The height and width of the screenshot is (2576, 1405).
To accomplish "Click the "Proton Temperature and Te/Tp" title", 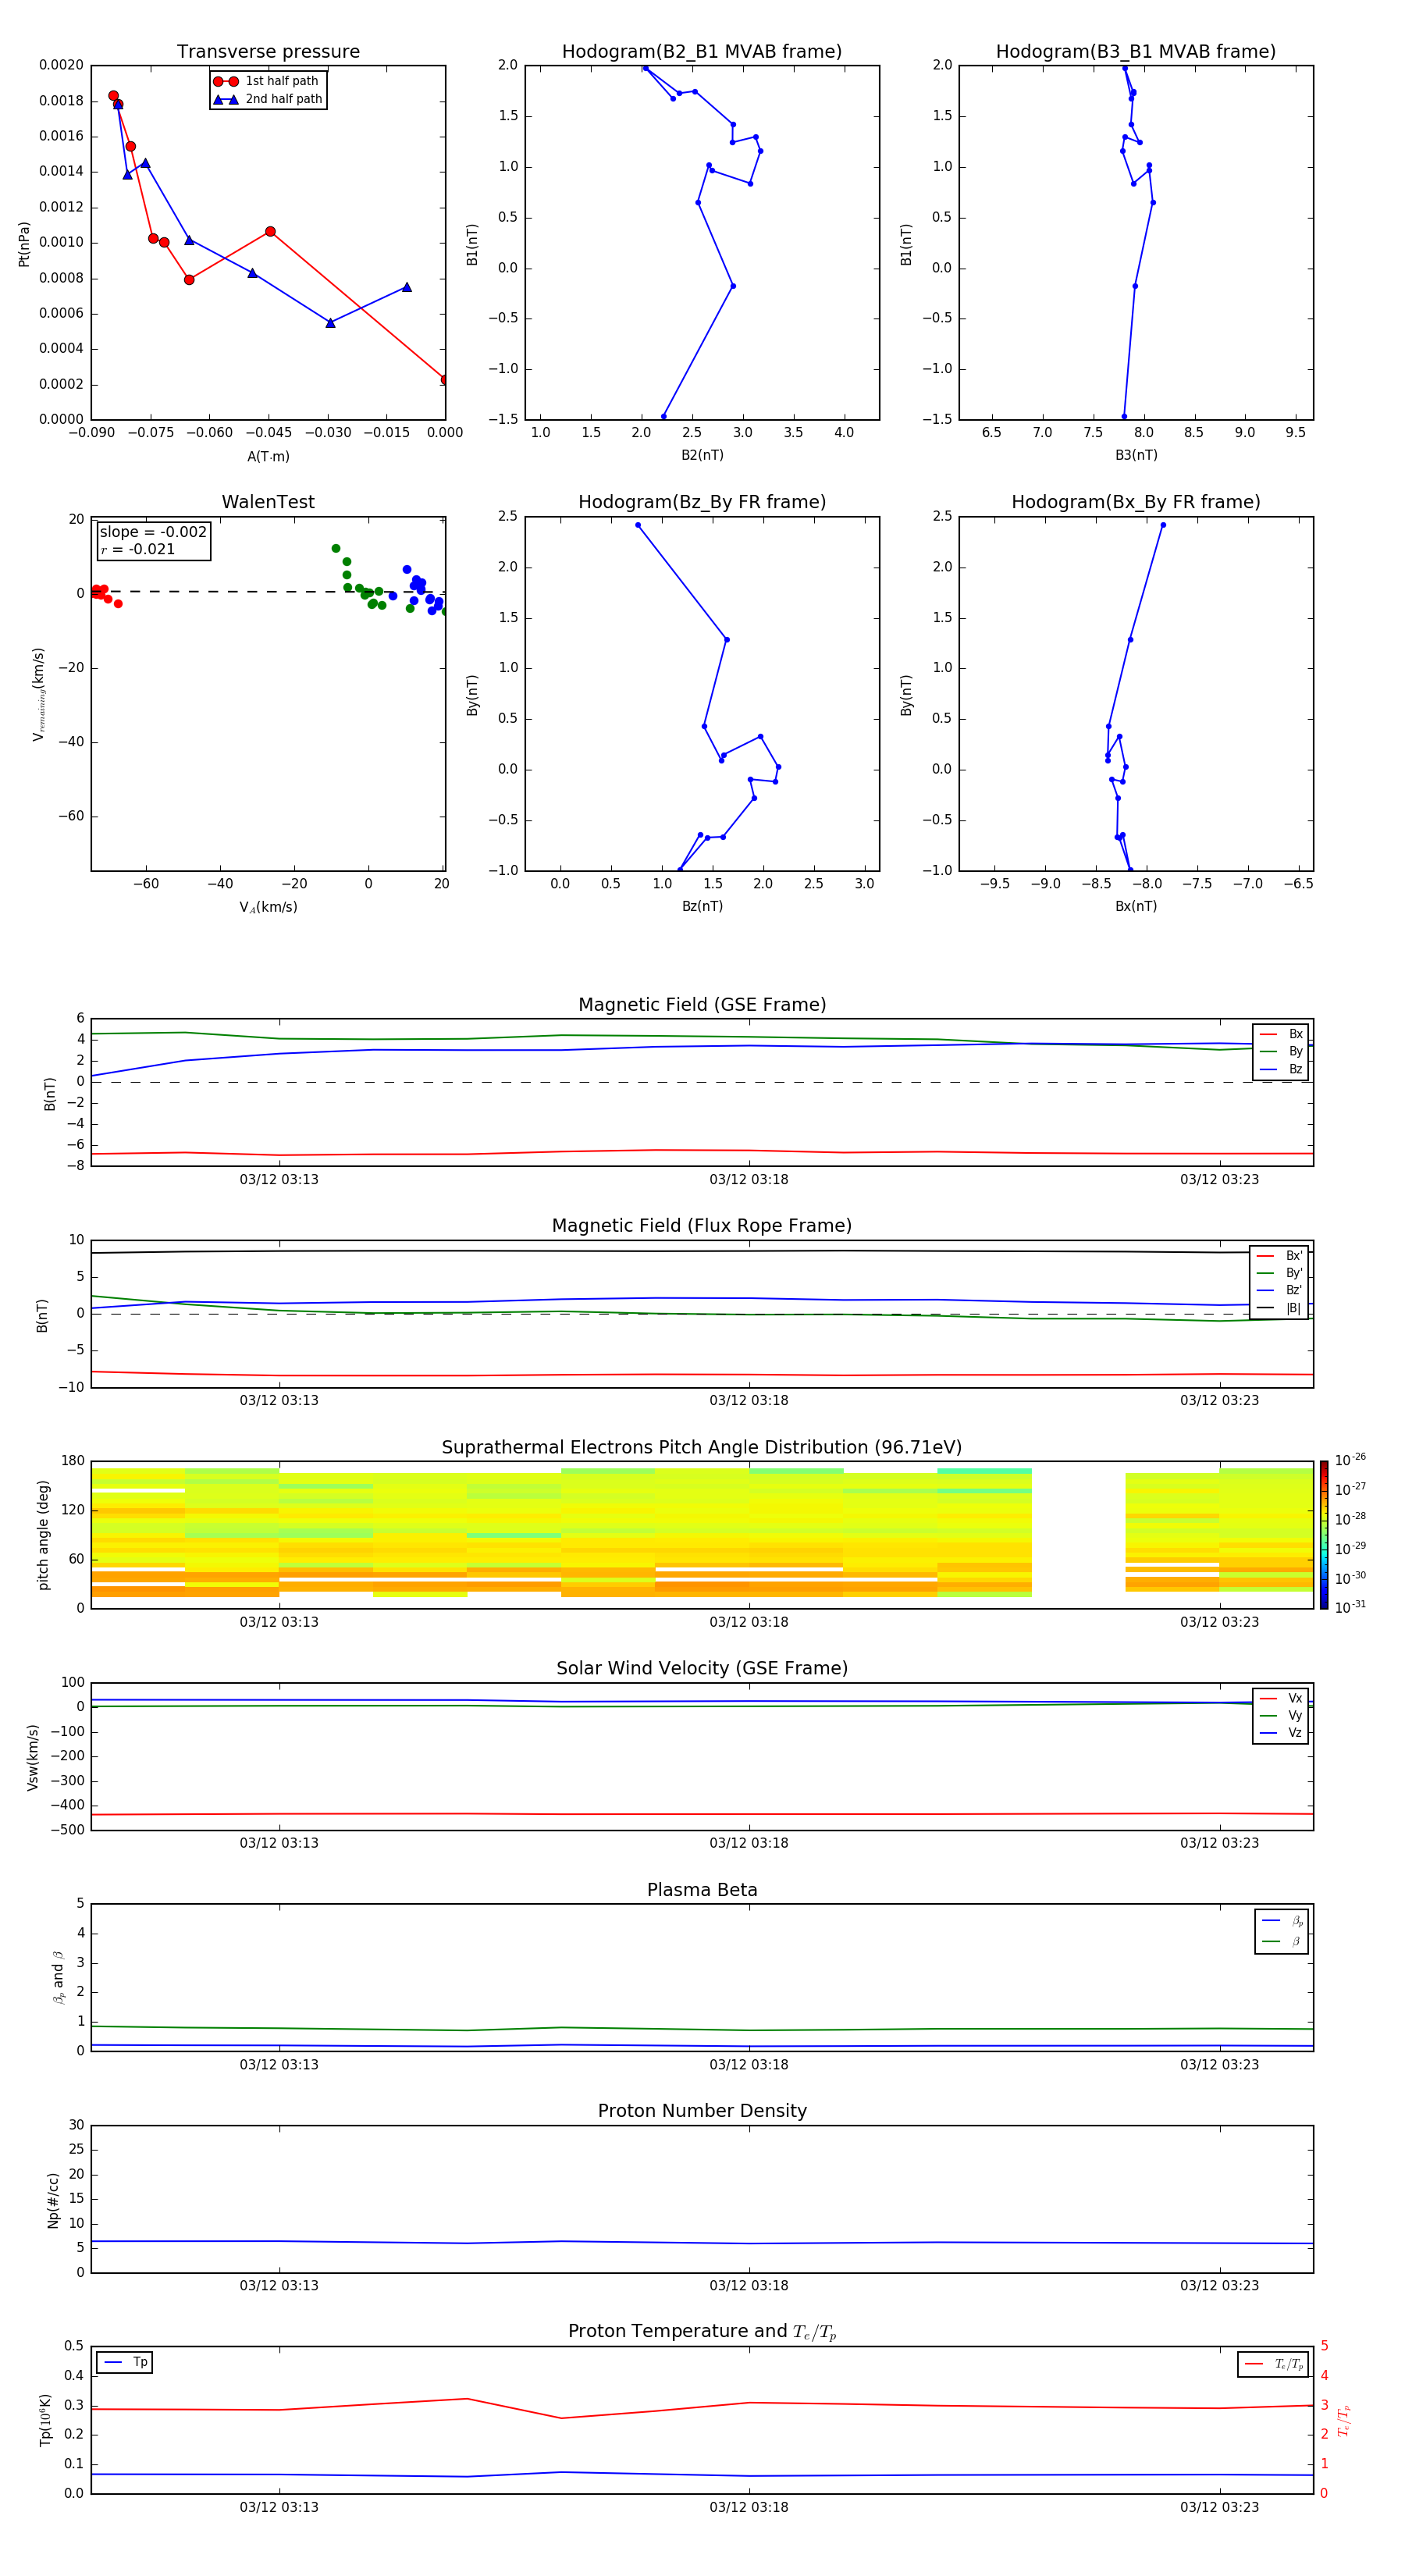I will (702, 2332).
